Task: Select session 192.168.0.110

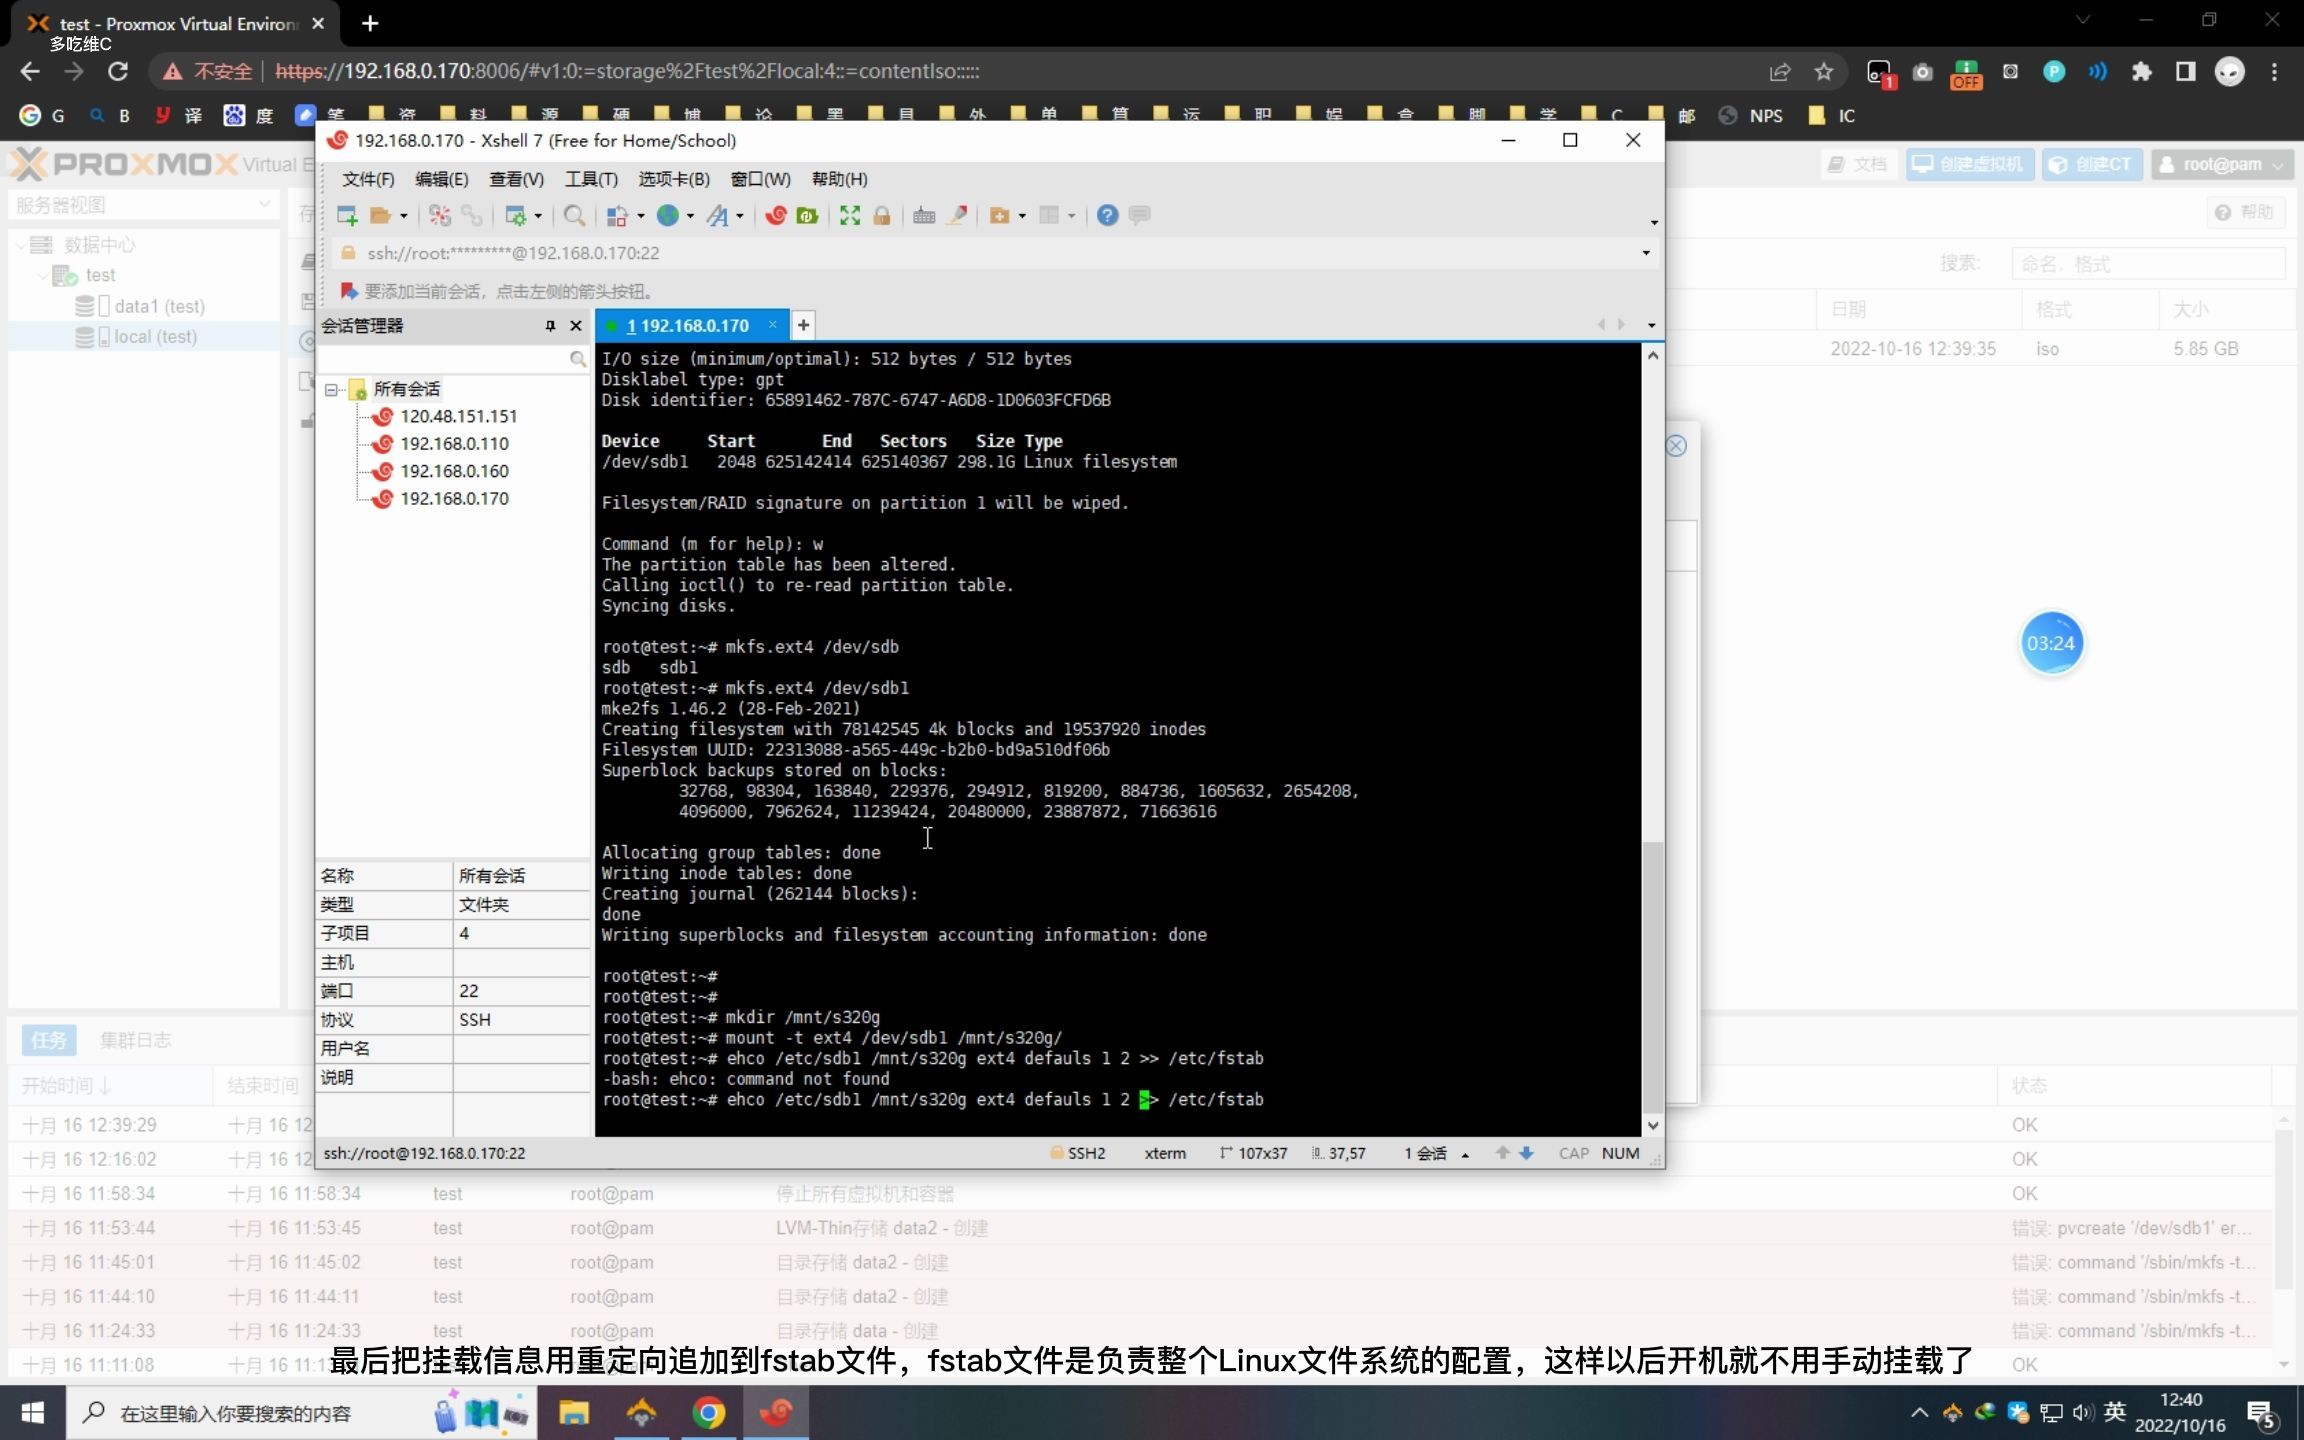Action: point(454,443)
